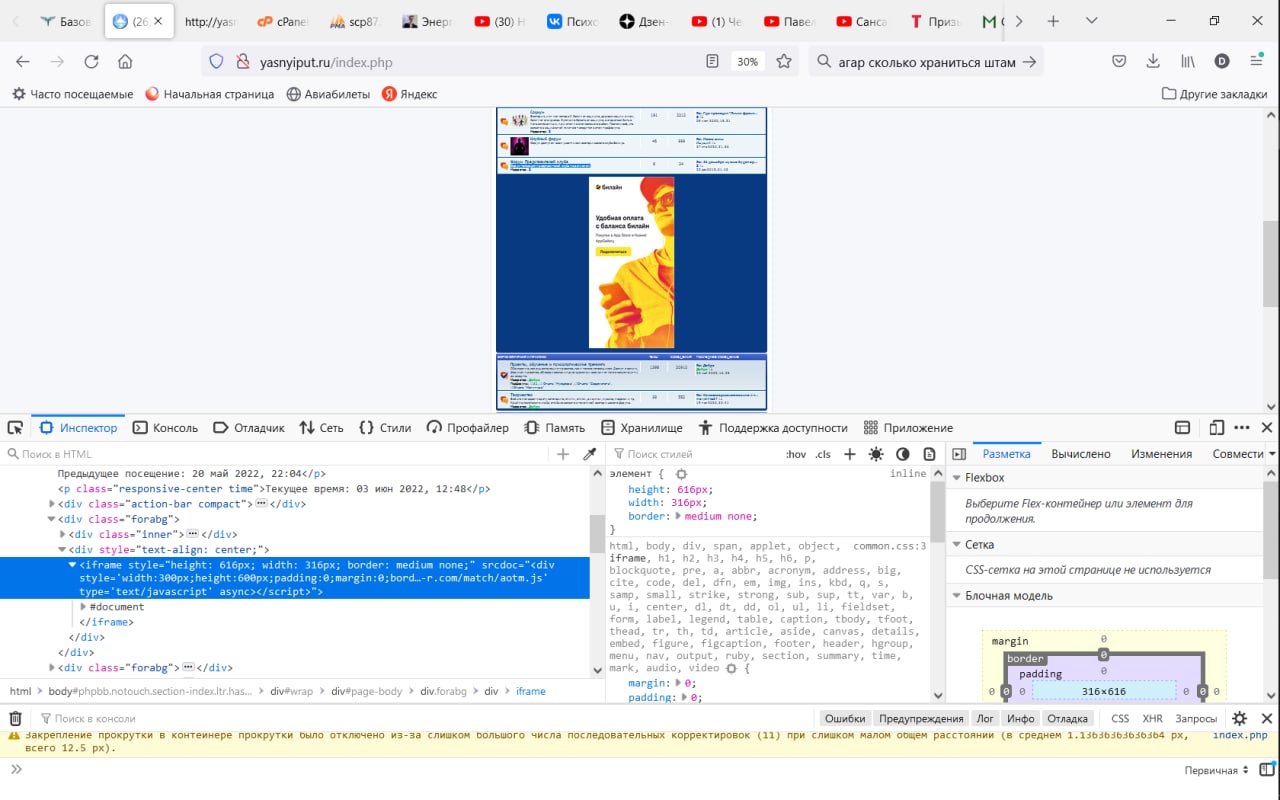Activate the element picker tool in DevTools
This screenshot has height=800, width=1280.
tap(15, 428)
